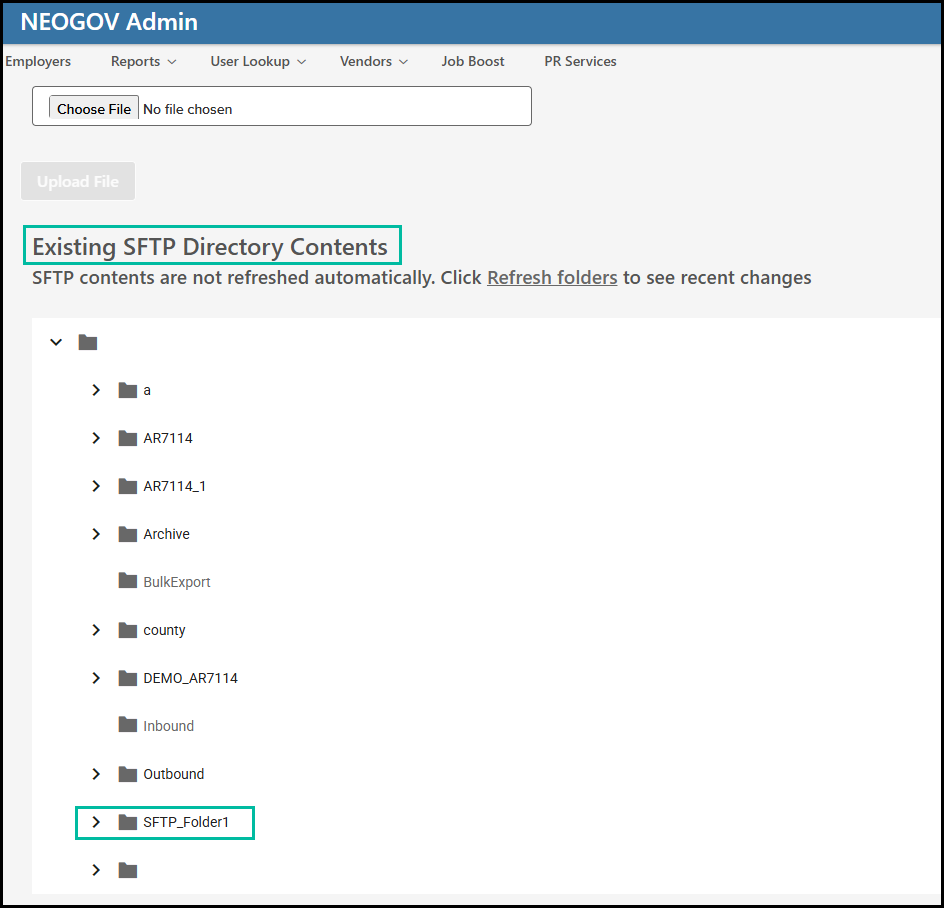Expand the DEMO_AR7114 folder
Screen dimensions: 944x908
click(x=96, y=678)
